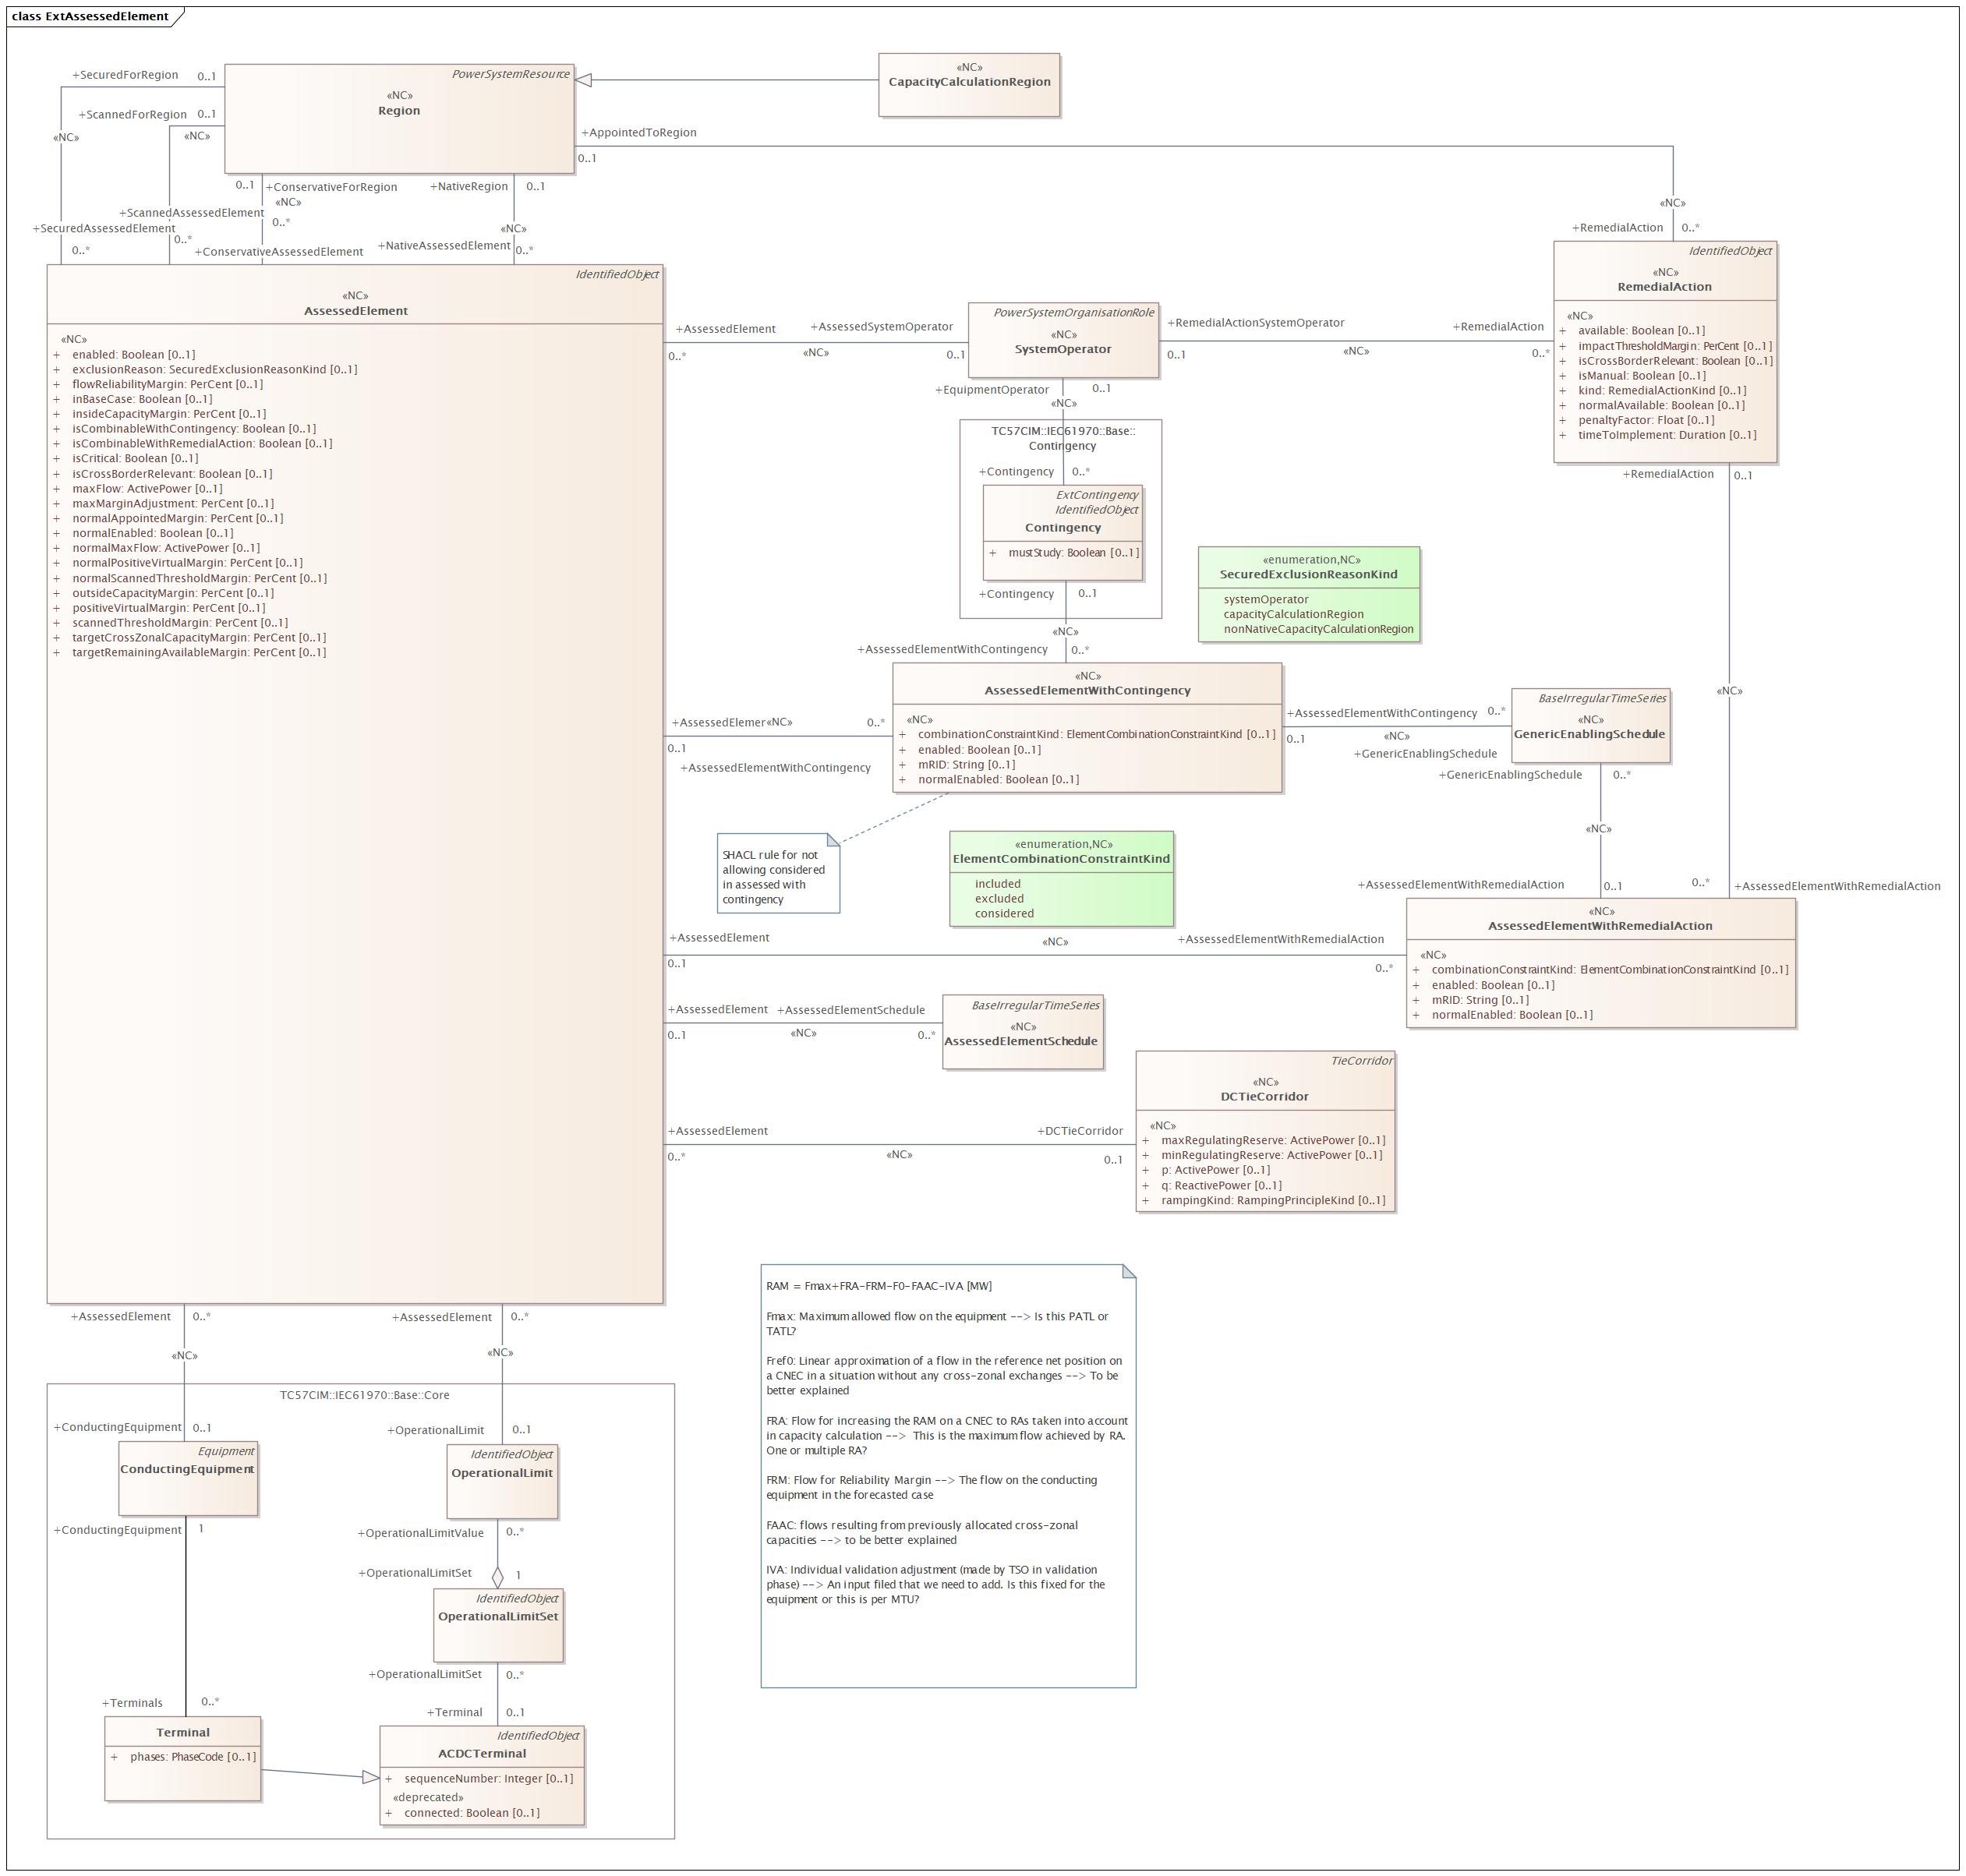
Task: Select the SecuredExclusionReasonKind enumeration title
Action: click(1308, 575)
